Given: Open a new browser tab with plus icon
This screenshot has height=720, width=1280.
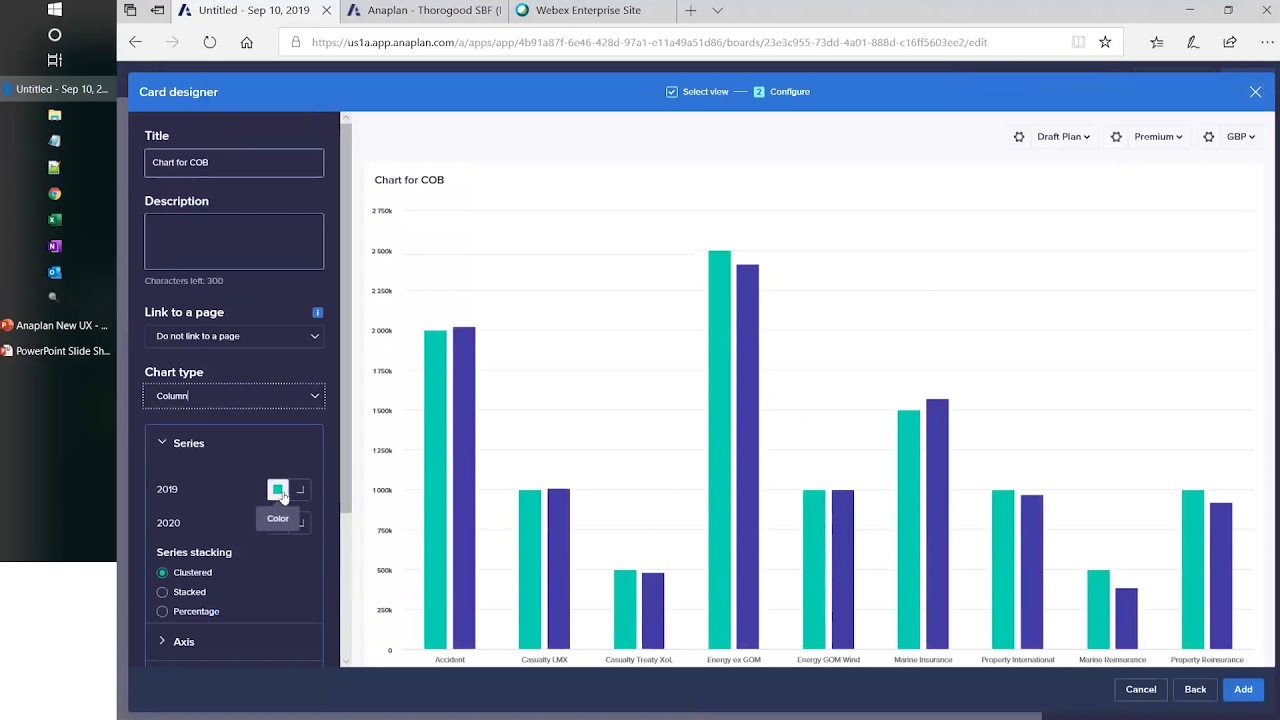Looking at the screenshot, I should click(690, 10).
